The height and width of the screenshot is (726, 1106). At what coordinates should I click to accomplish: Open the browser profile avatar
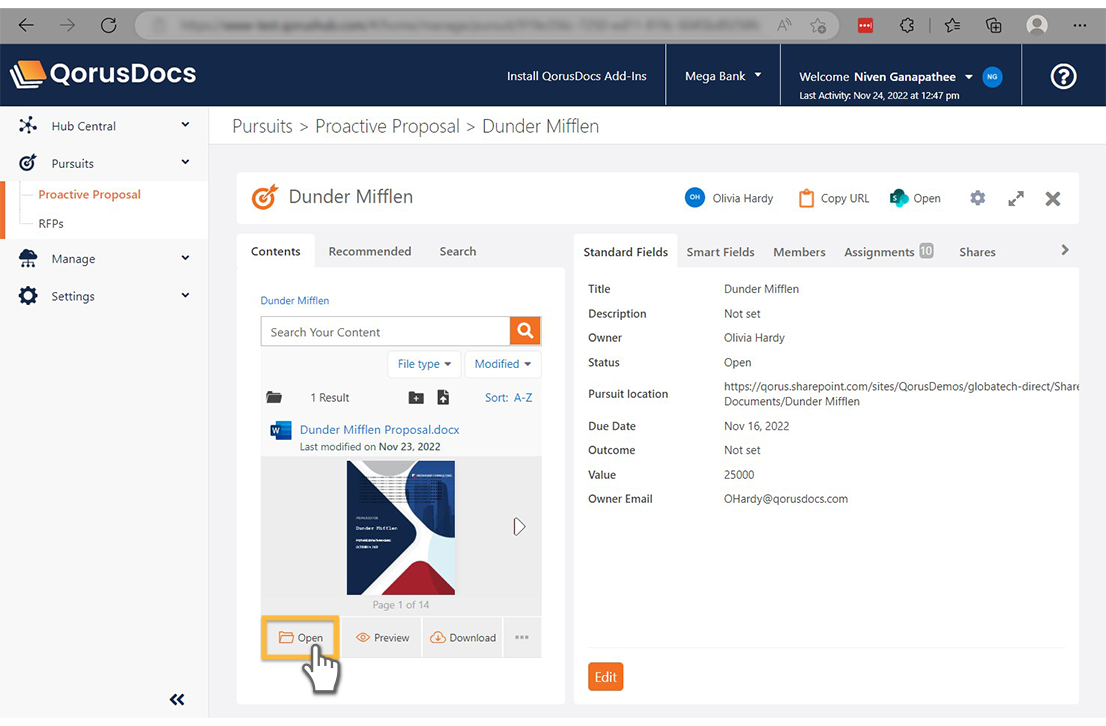click(1036, 25)
